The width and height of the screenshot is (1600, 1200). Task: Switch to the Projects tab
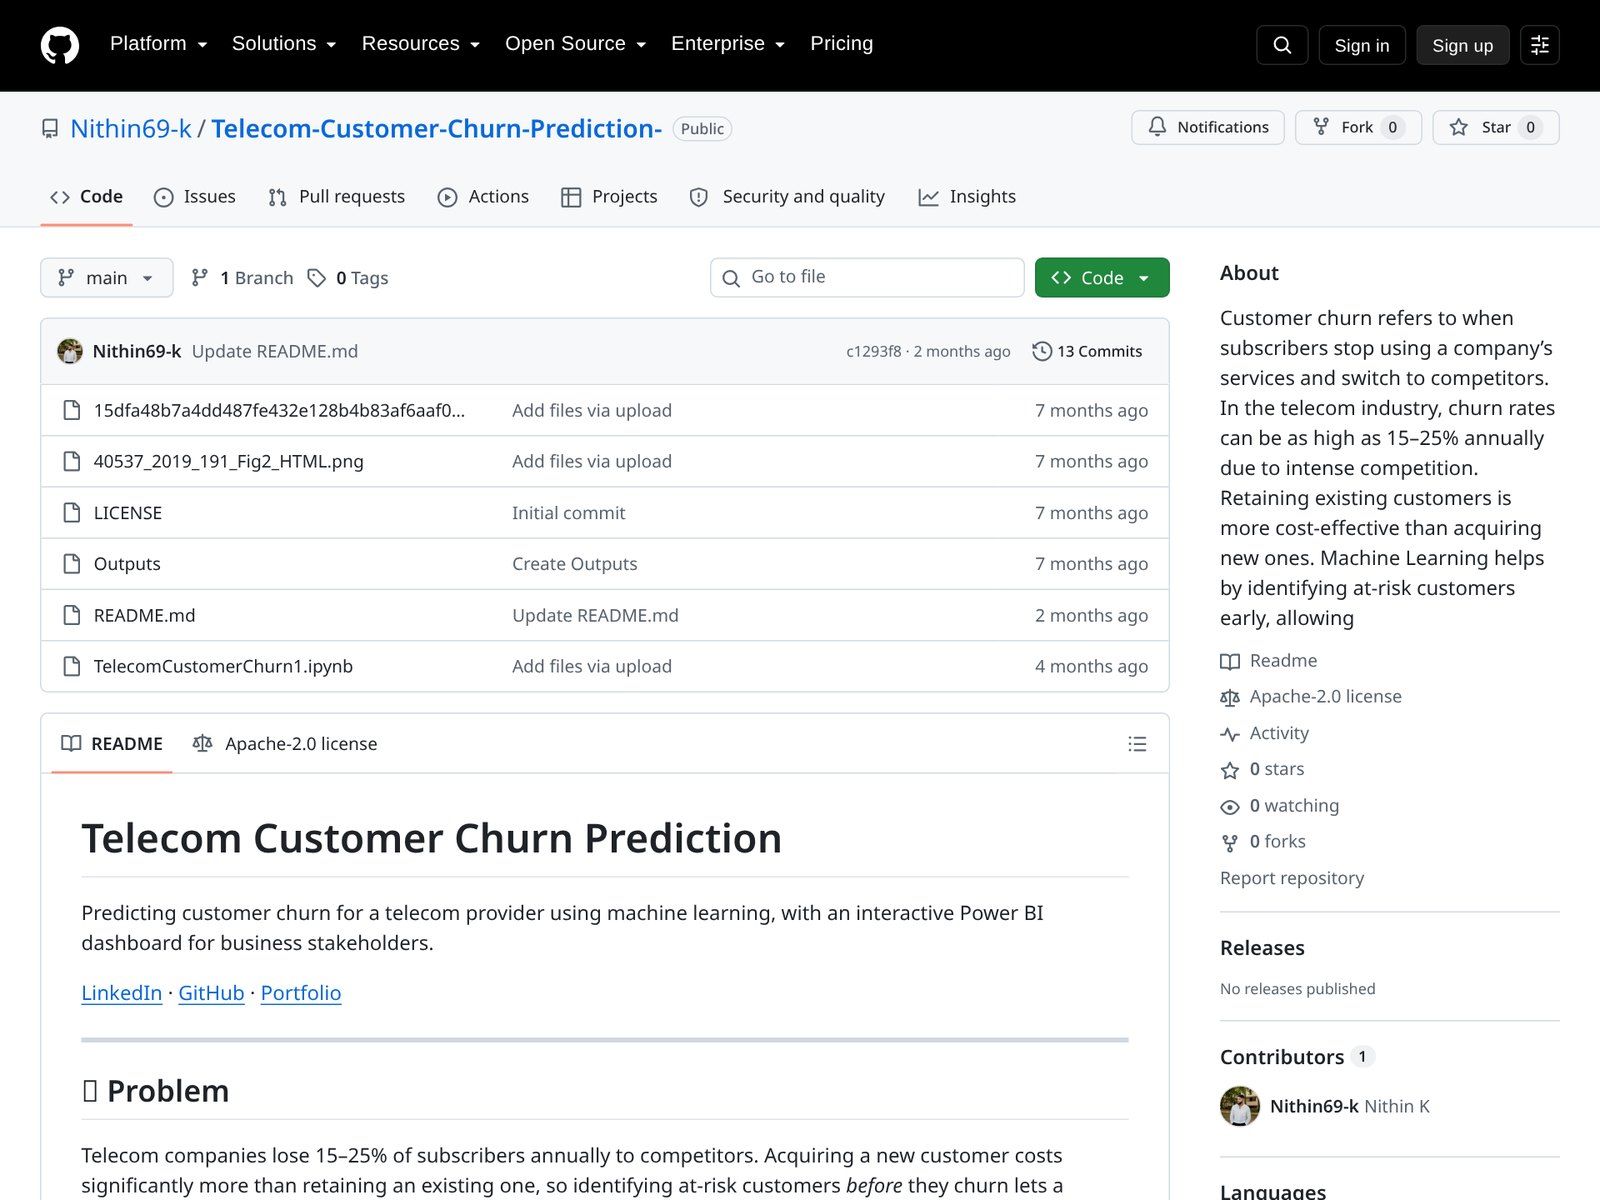coord(610,197)
